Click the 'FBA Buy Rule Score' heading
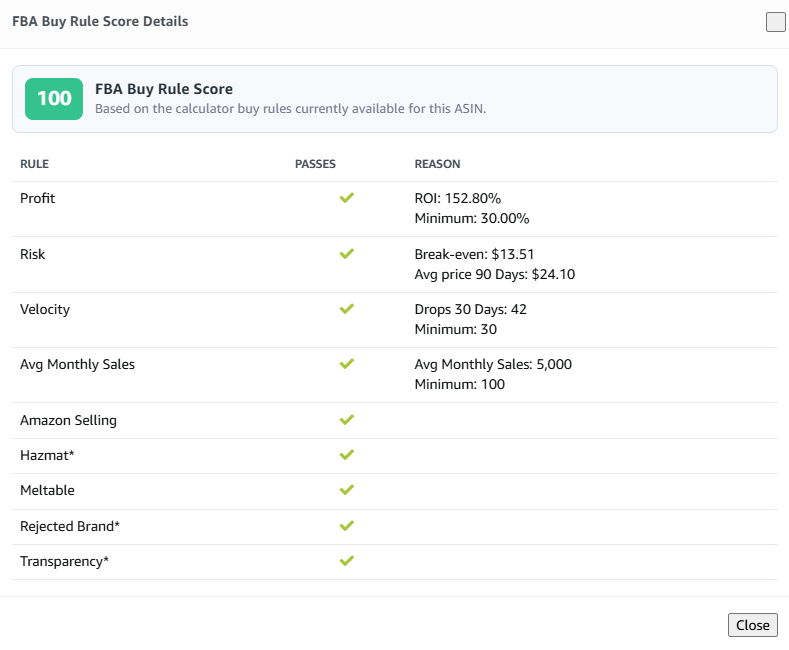Viewport: 789px width, 650px height. (x=164, y=89)
